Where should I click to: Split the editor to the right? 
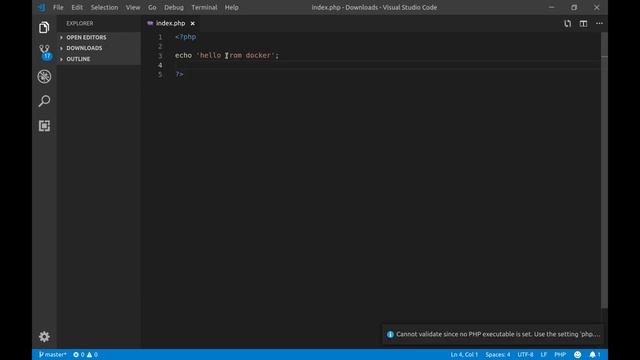tap(583, 23)
